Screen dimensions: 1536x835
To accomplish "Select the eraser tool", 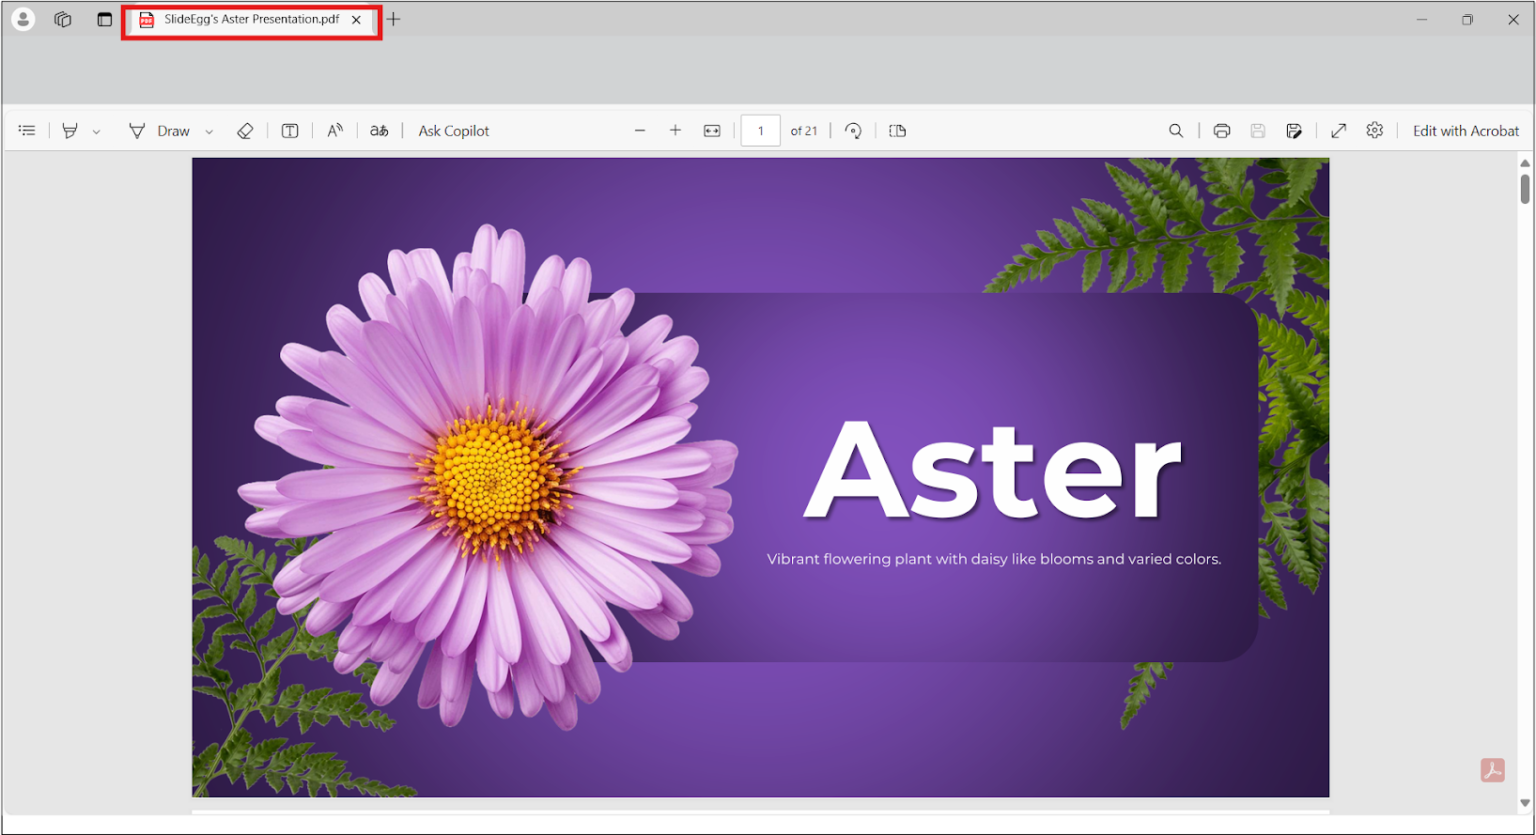I will [x=245, y=131].
